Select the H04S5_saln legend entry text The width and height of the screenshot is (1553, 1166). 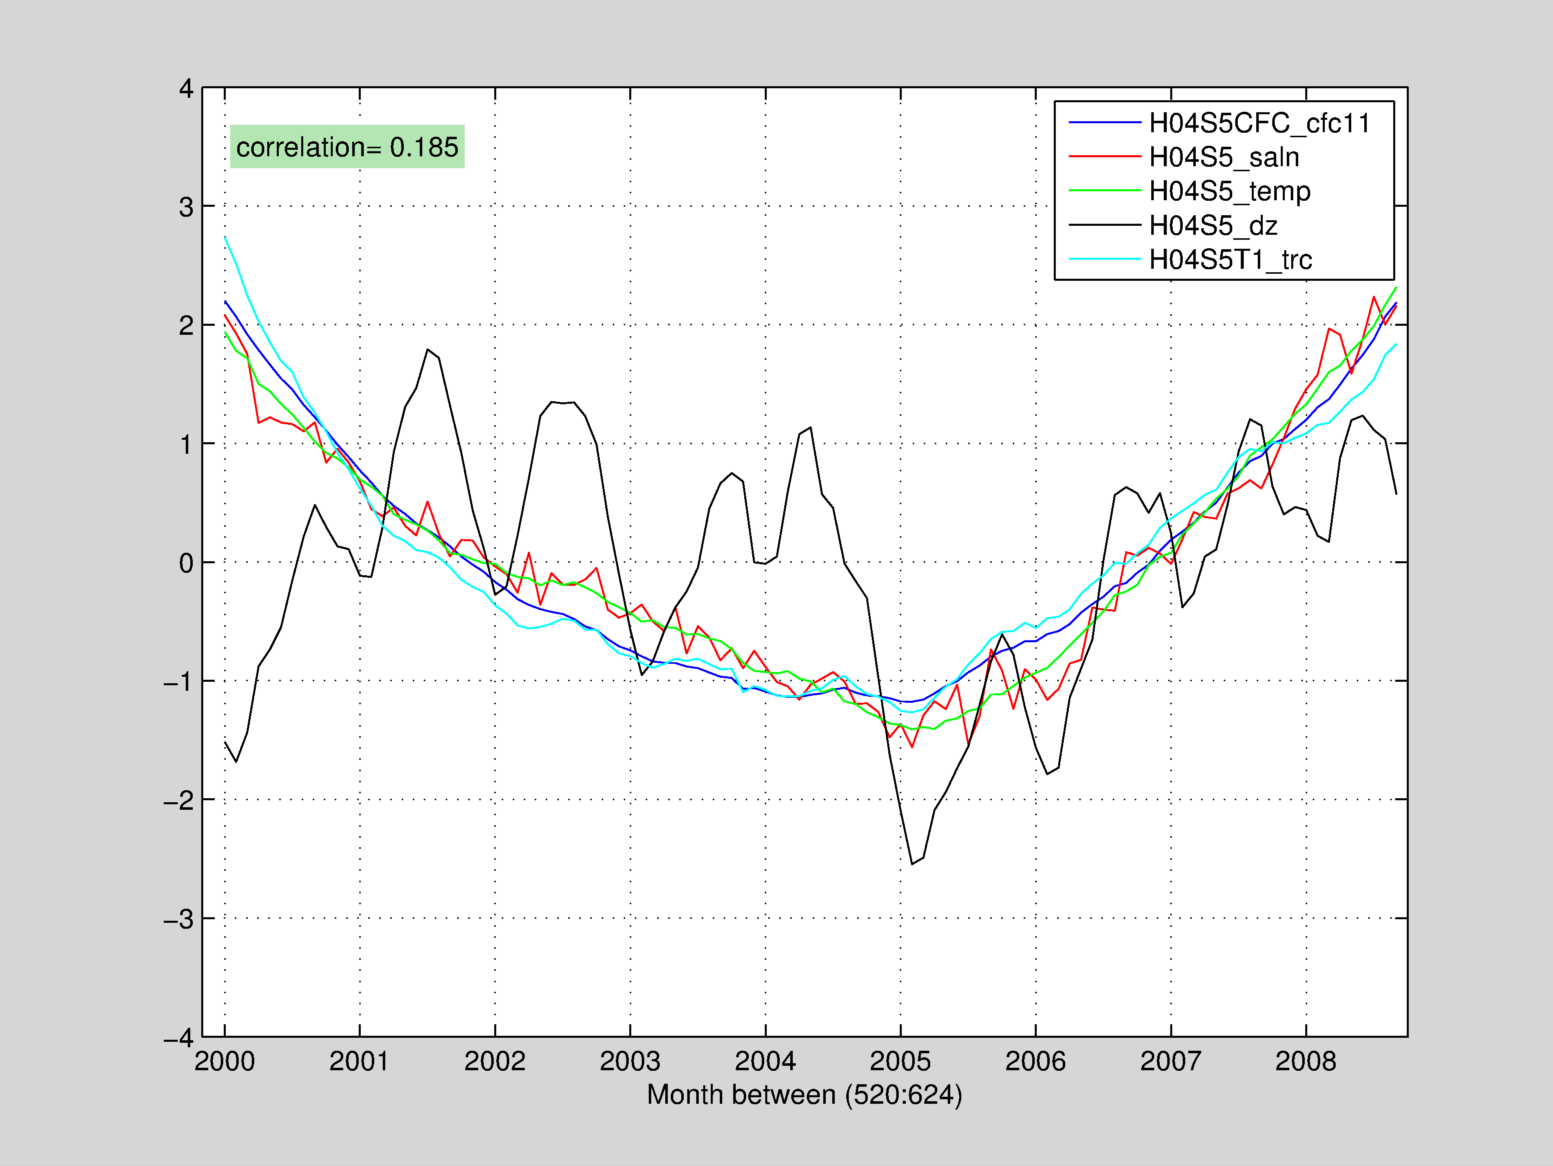click(x=1223, y=157)
